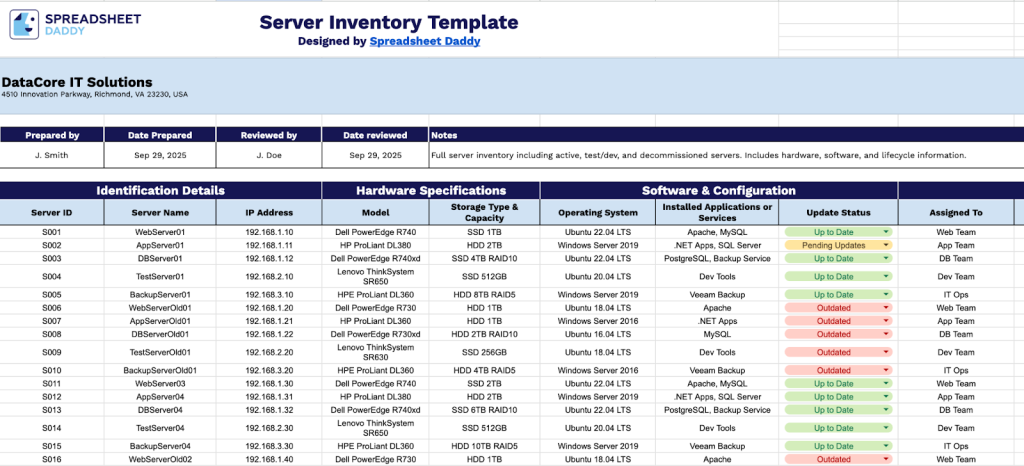Click the Identification Details section header
The width and height of the screenshot is (1024, 466).
(160, 190)
